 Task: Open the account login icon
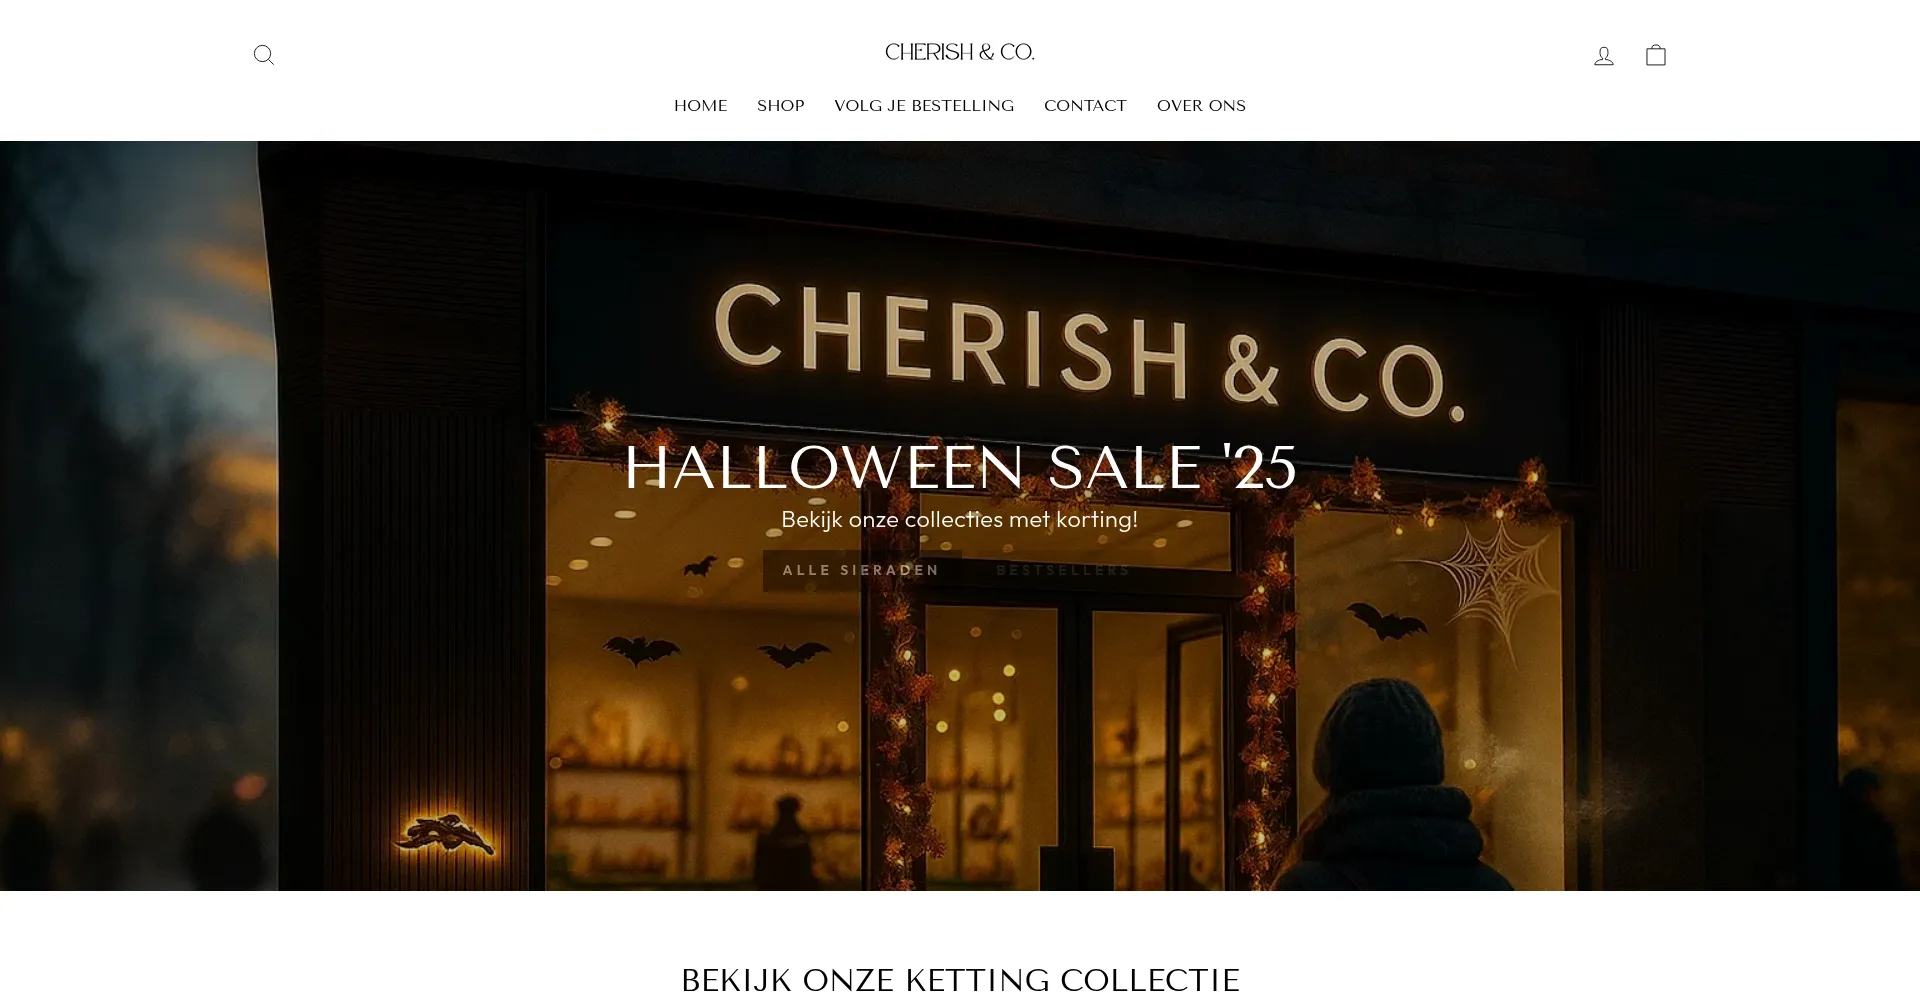pyautogui.click(x=1604, y=56)
